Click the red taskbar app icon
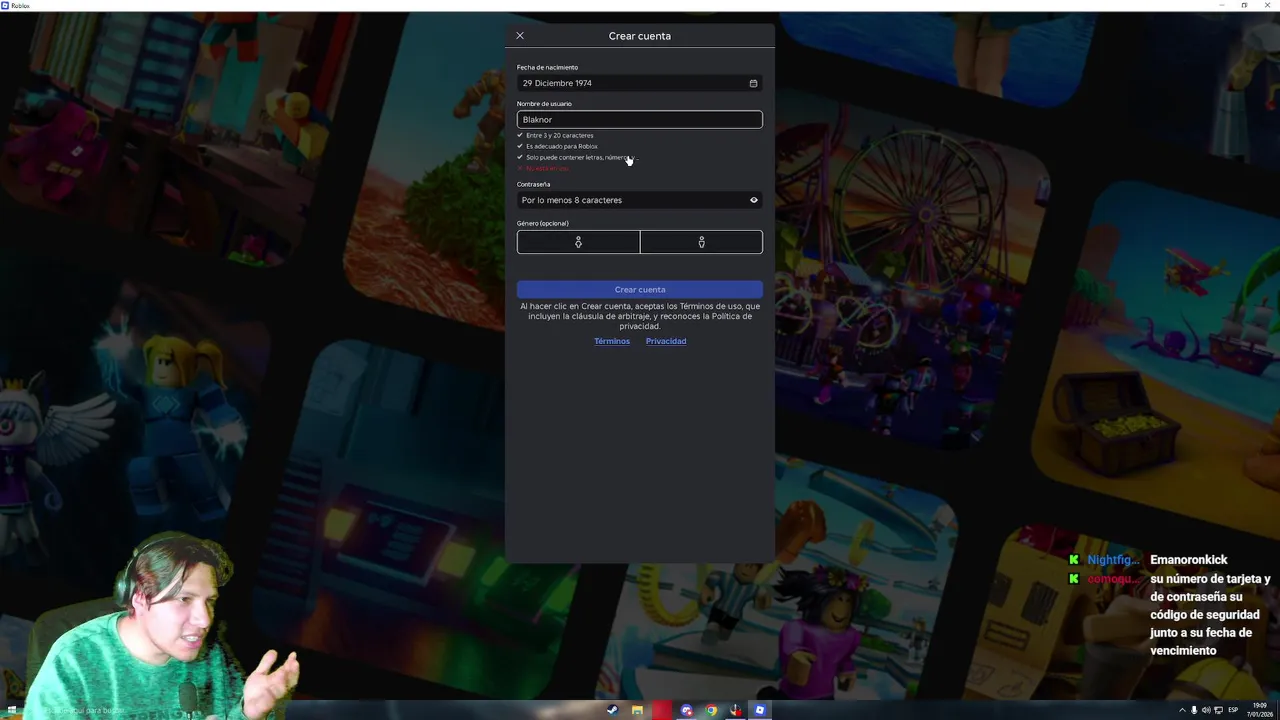Screen dimensions: 1280x720 tap(662, 710)
